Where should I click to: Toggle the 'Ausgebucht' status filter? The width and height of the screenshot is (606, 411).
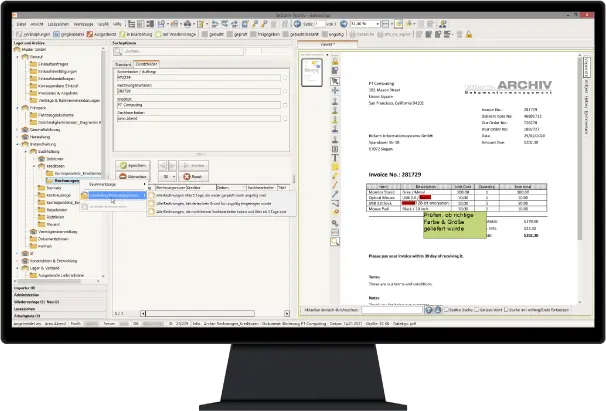(102, 34)
